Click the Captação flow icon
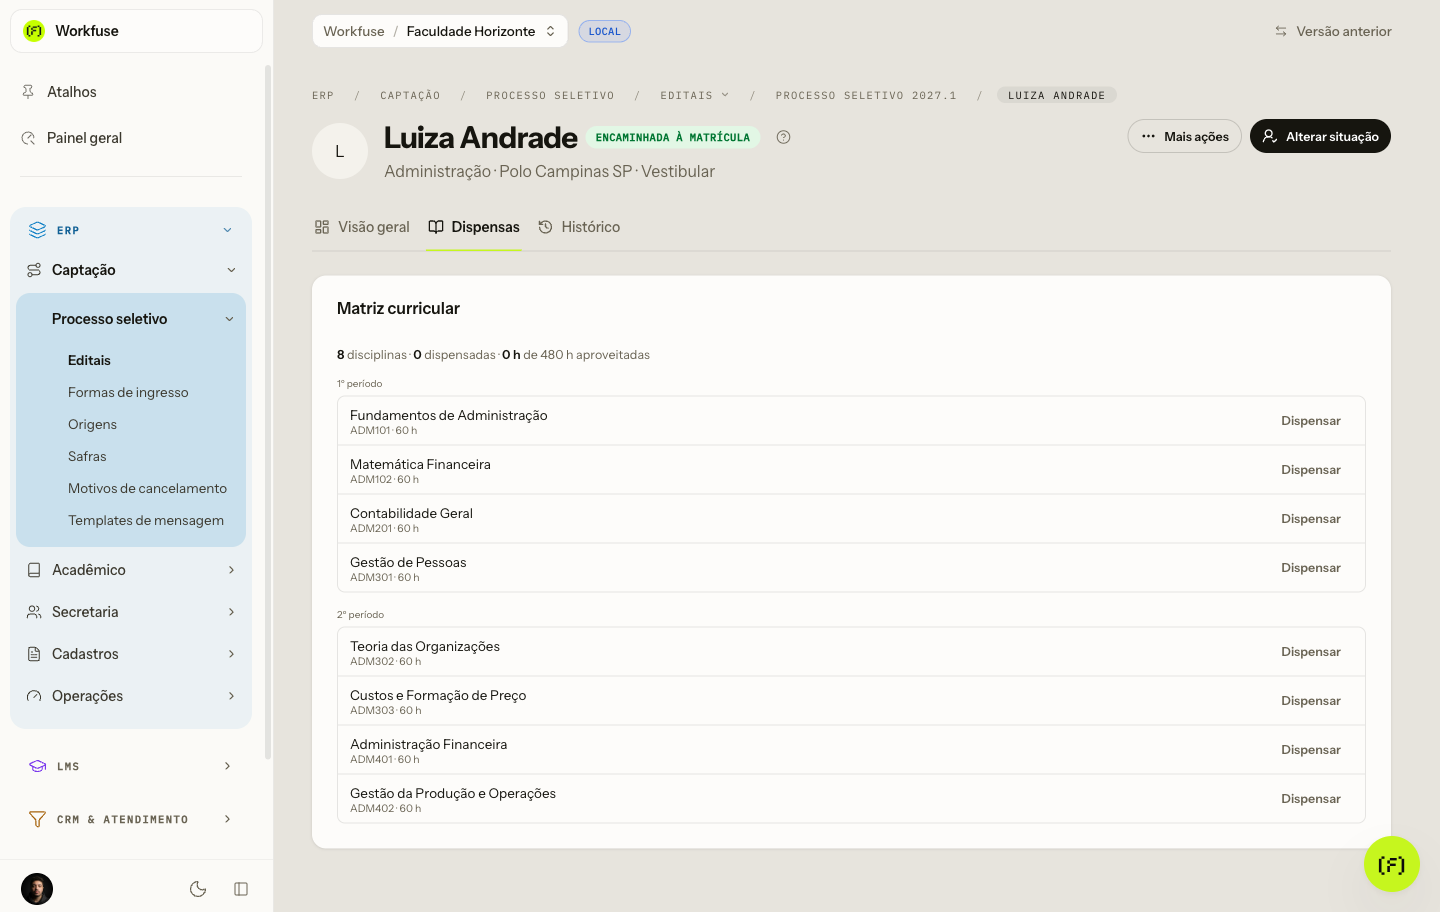1440x912 pixels. (x=34, y=270)
